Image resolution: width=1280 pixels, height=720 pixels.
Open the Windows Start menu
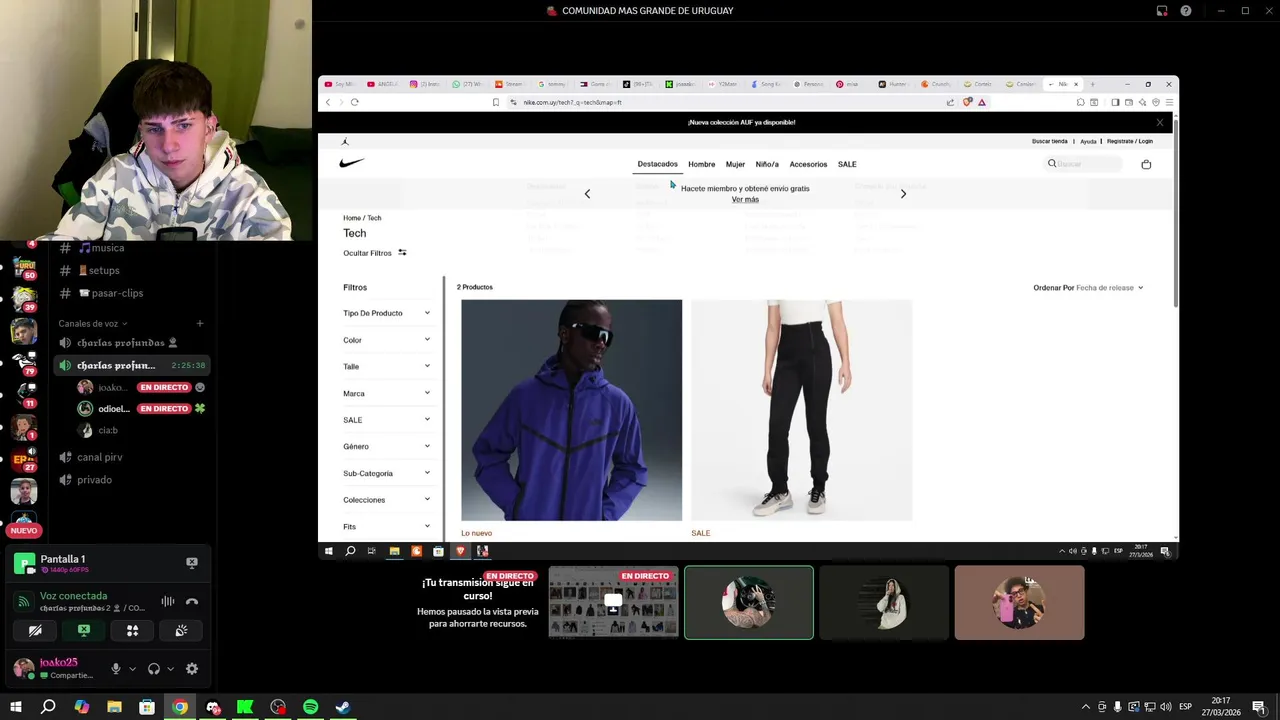(15, 707)
